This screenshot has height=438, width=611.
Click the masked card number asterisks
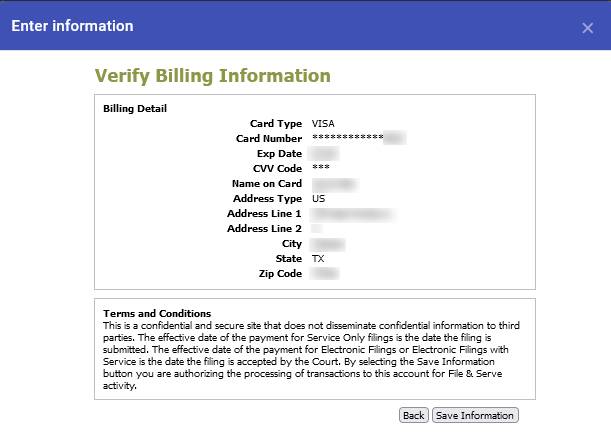coord(347,138)
